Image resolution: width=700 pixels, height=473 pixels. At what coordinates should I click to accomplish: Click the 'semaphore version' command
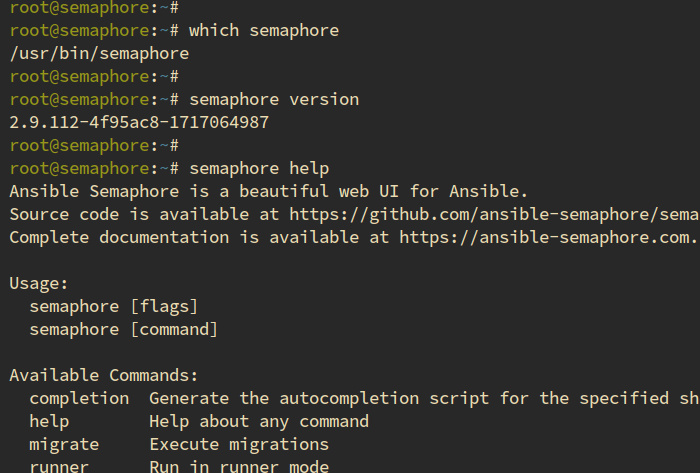274,99
